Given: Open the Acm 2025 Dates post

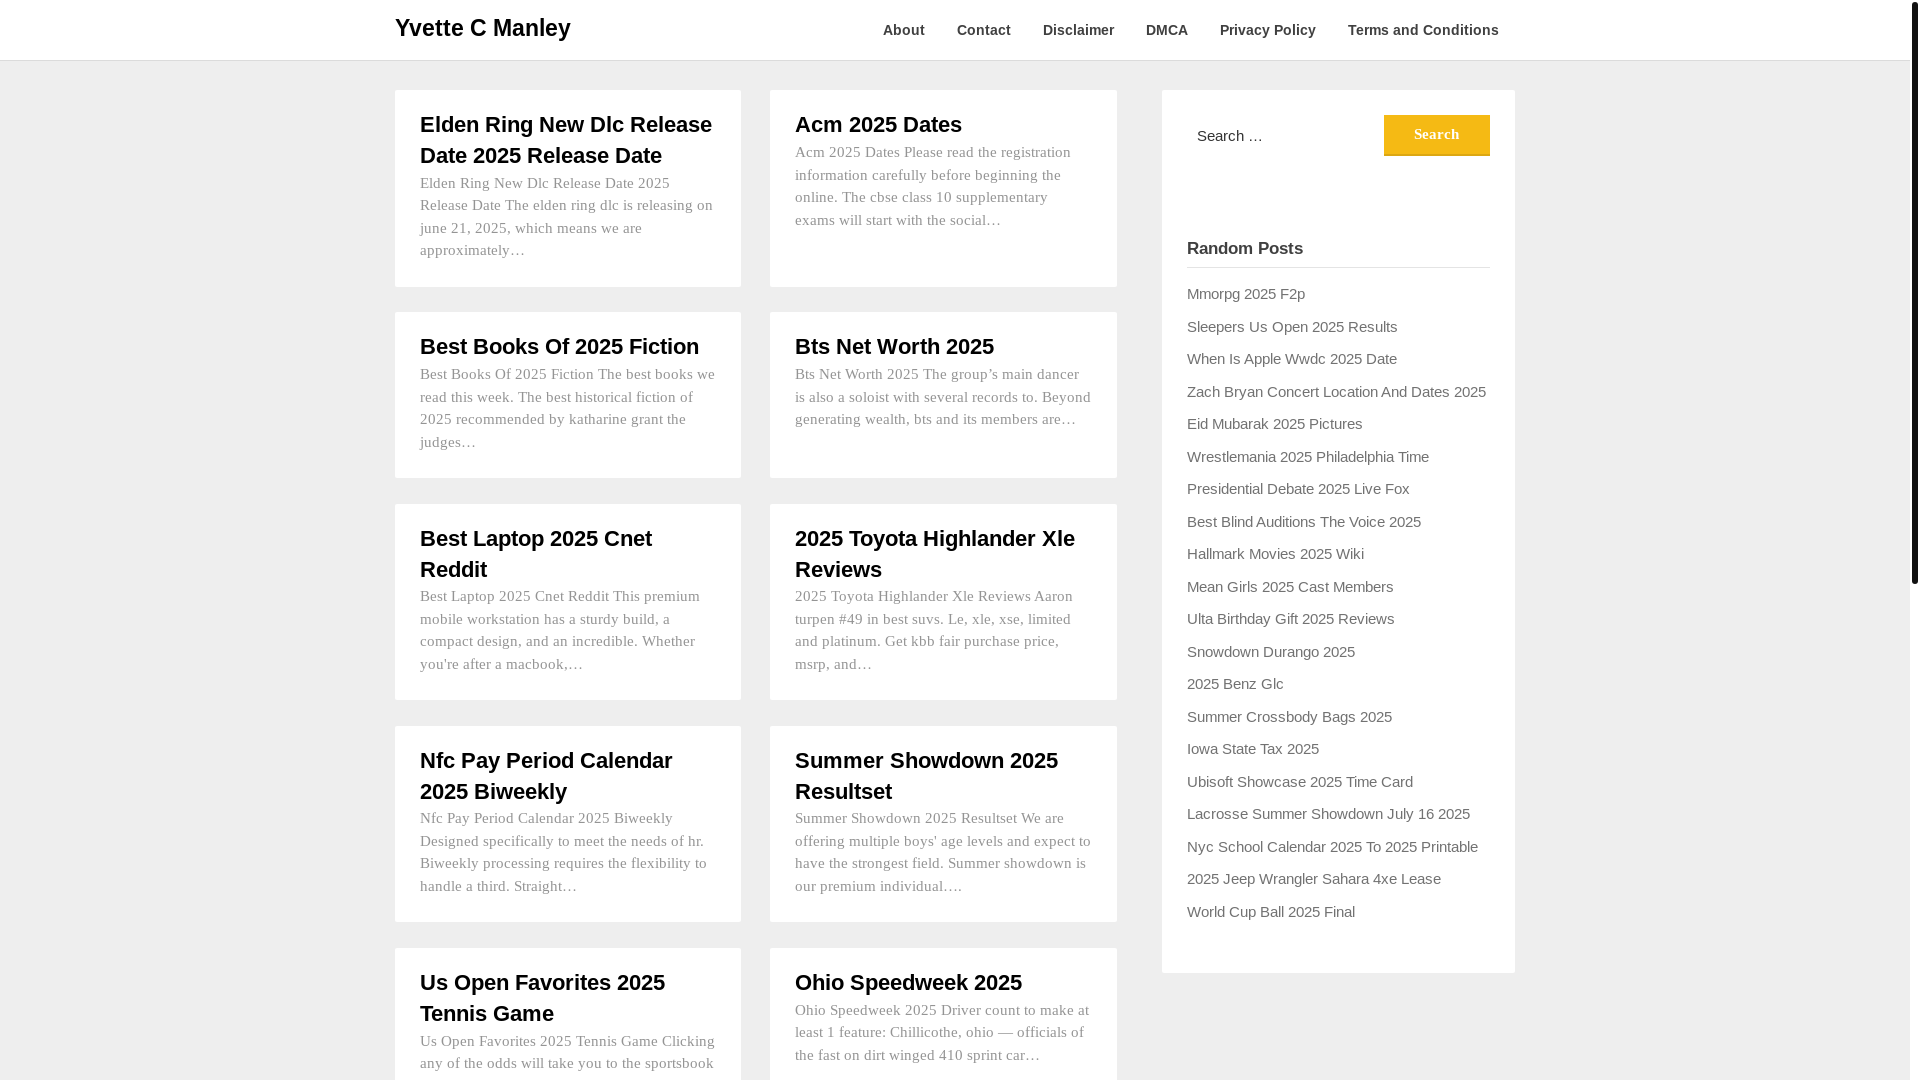Looking at the screenshot, I should [x=878, y=124].
